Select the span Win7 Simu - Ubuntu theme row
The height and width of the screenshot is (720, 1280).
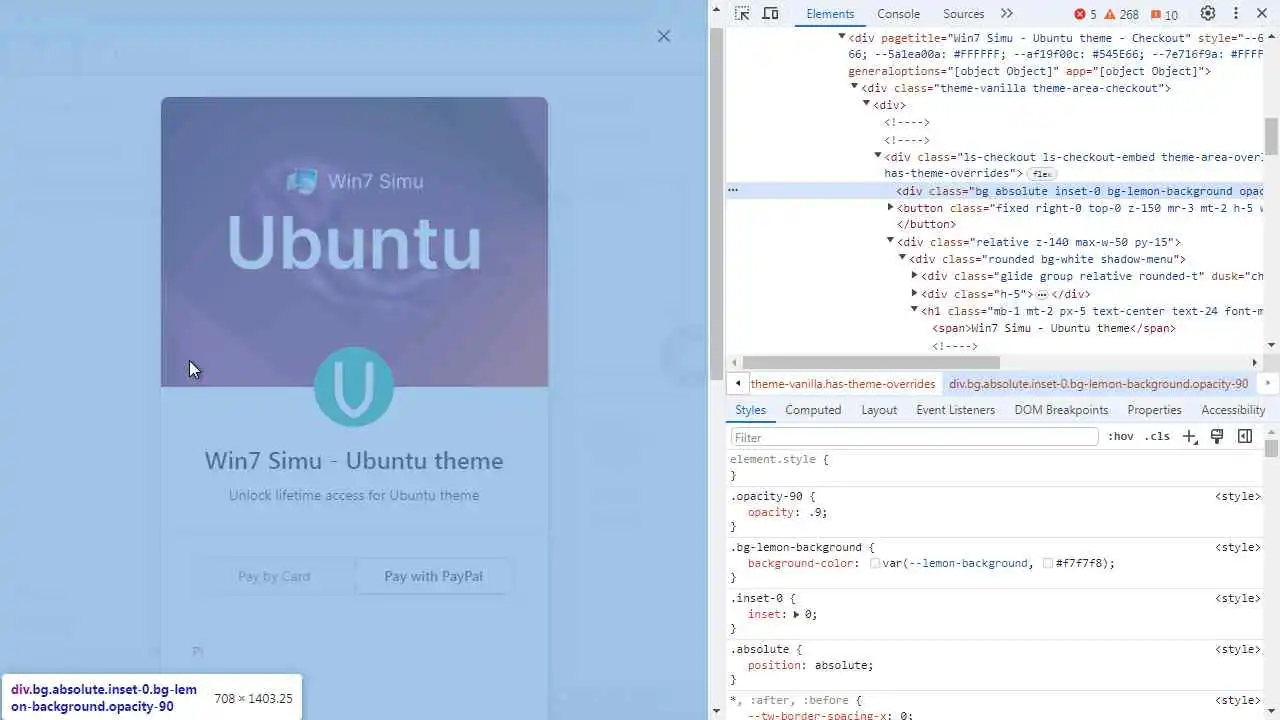click(1054, 328)
